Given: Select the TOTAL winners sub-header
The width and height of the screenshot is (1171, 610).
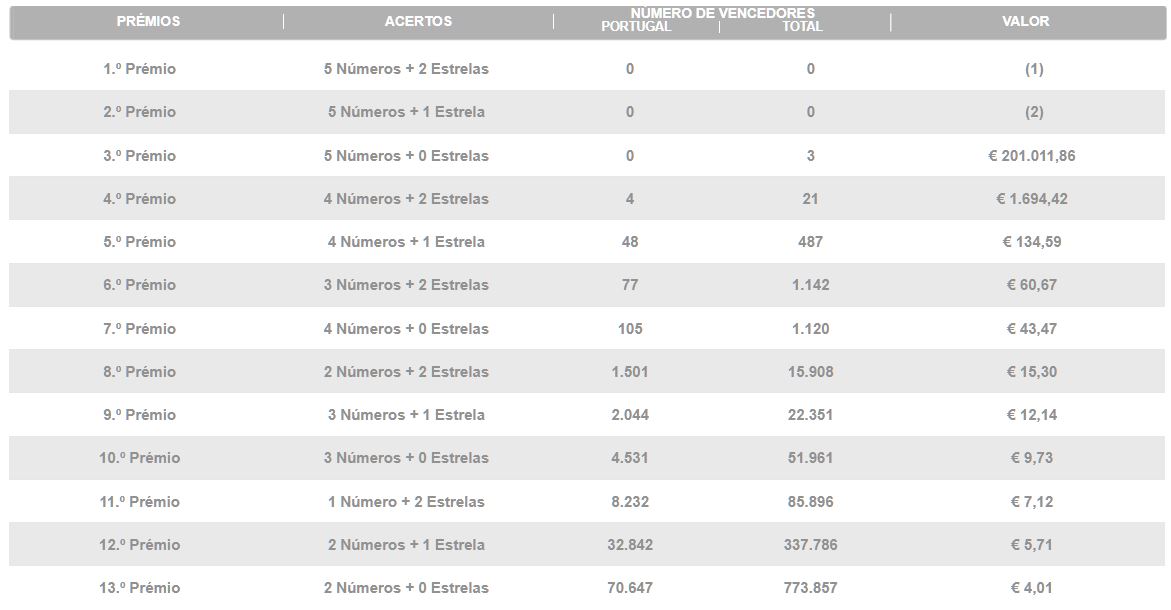Looking at the screenshot, I should click(x=802, y=26).
